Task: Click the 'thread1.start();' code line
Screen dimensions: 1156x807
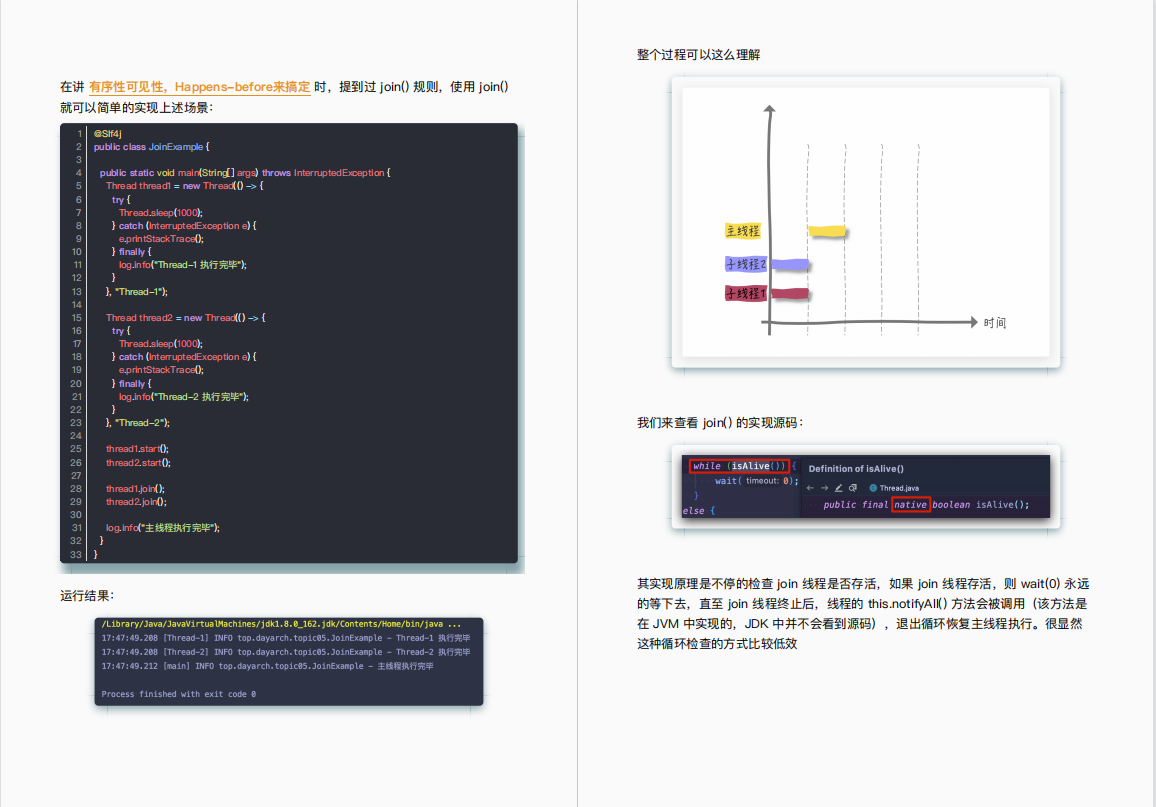Action: [137, 449]
